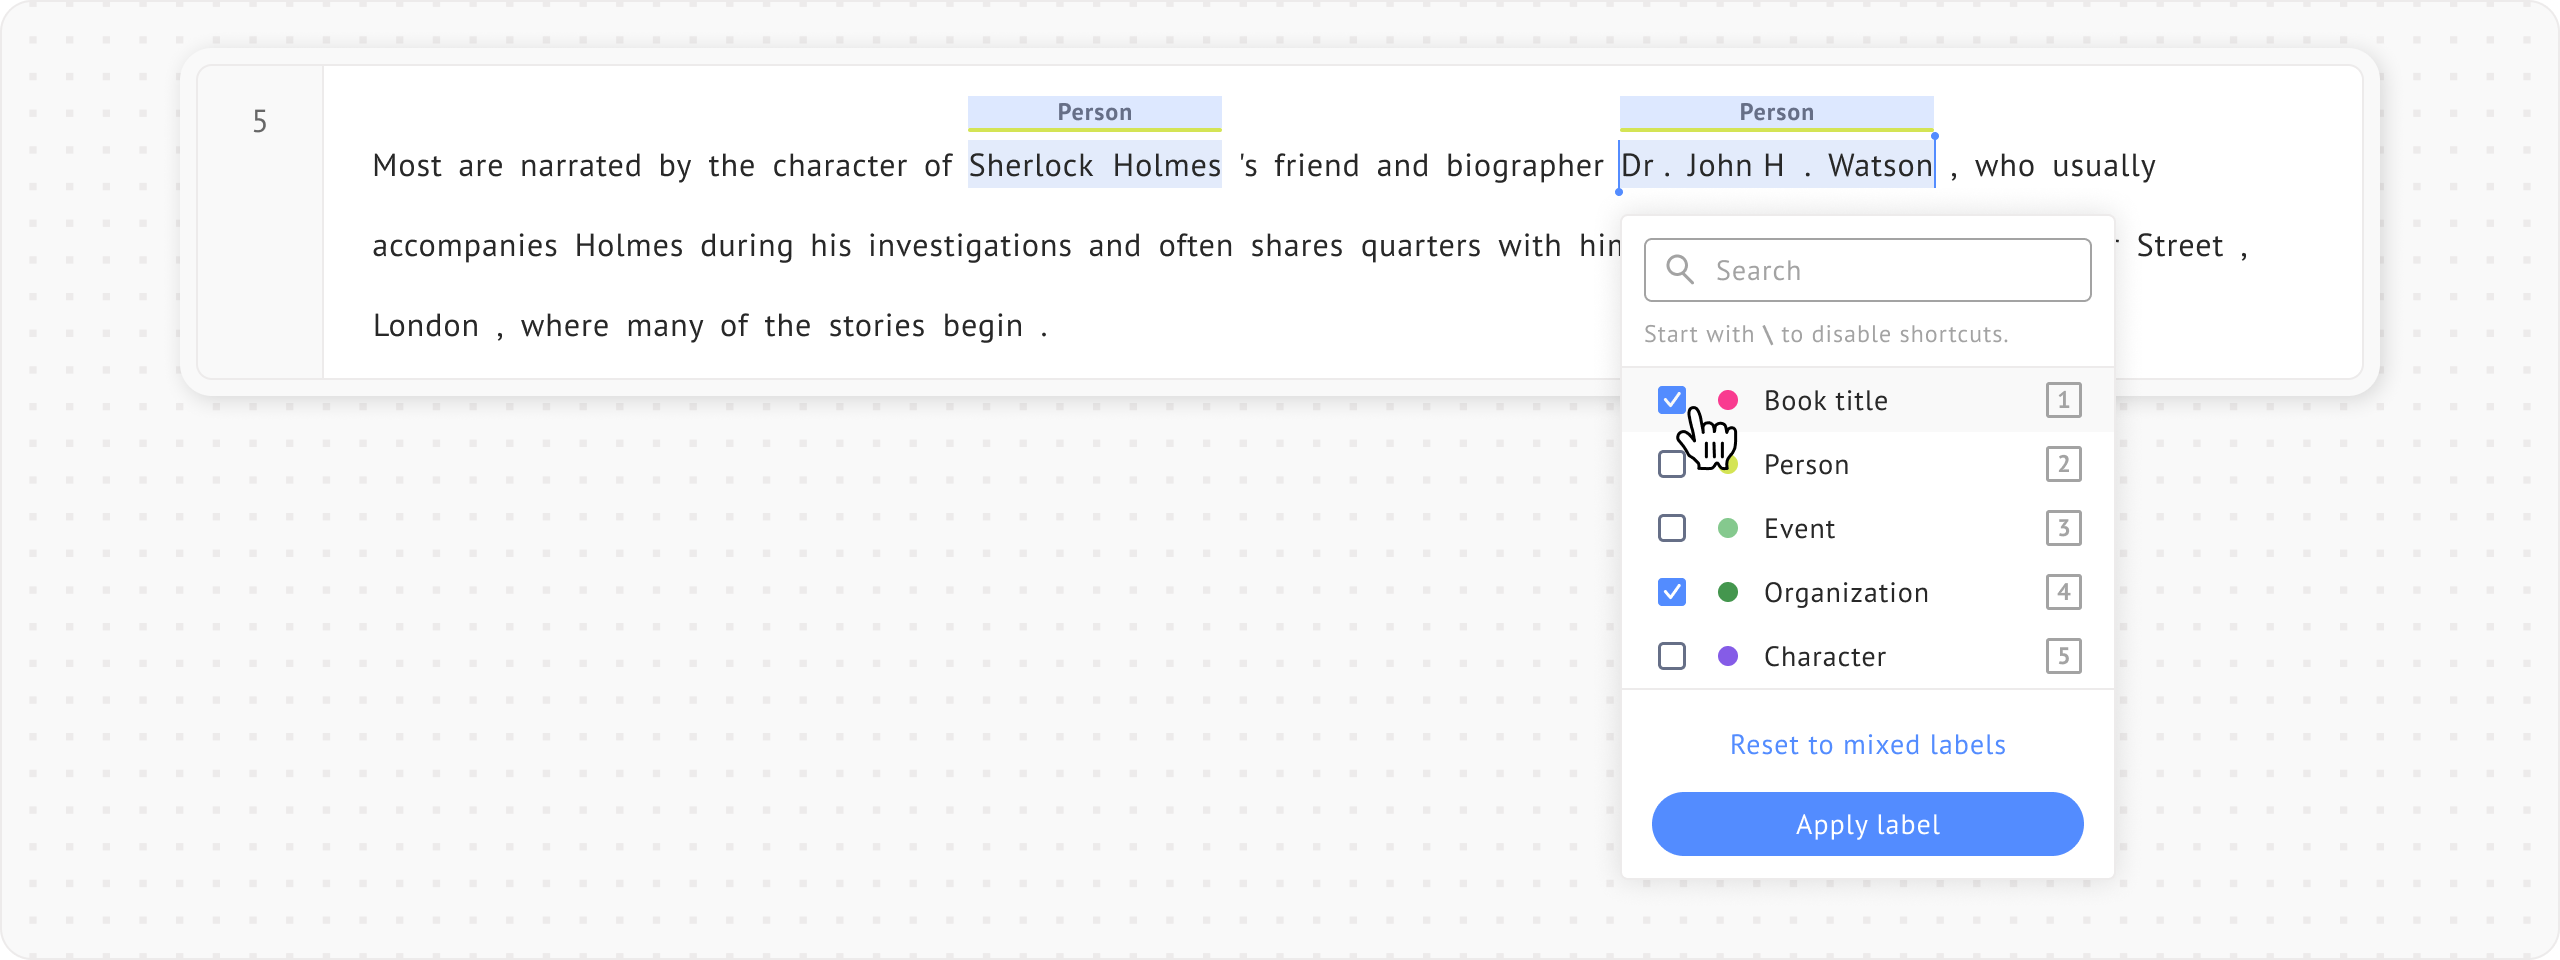Screen dimensions: 2560x960
Task: Click Person tag above Dr. John H. Watson
Action: click(x=1776, y=112)
